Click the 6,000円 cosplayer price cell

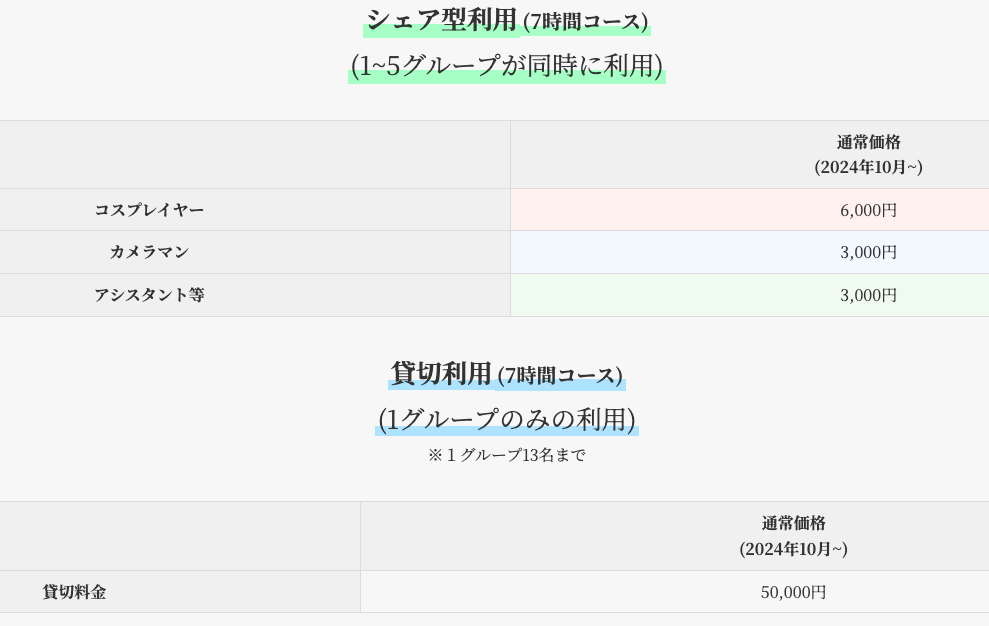pos(749,210)
